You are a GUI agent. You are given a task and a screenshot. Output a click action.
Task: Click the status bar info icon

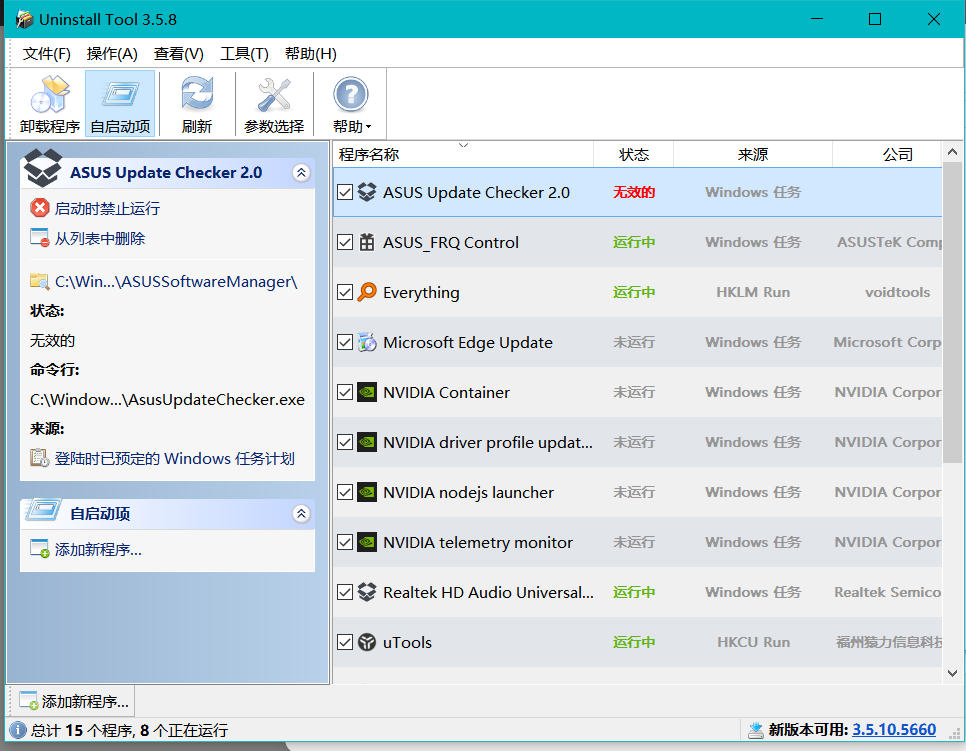18,730
